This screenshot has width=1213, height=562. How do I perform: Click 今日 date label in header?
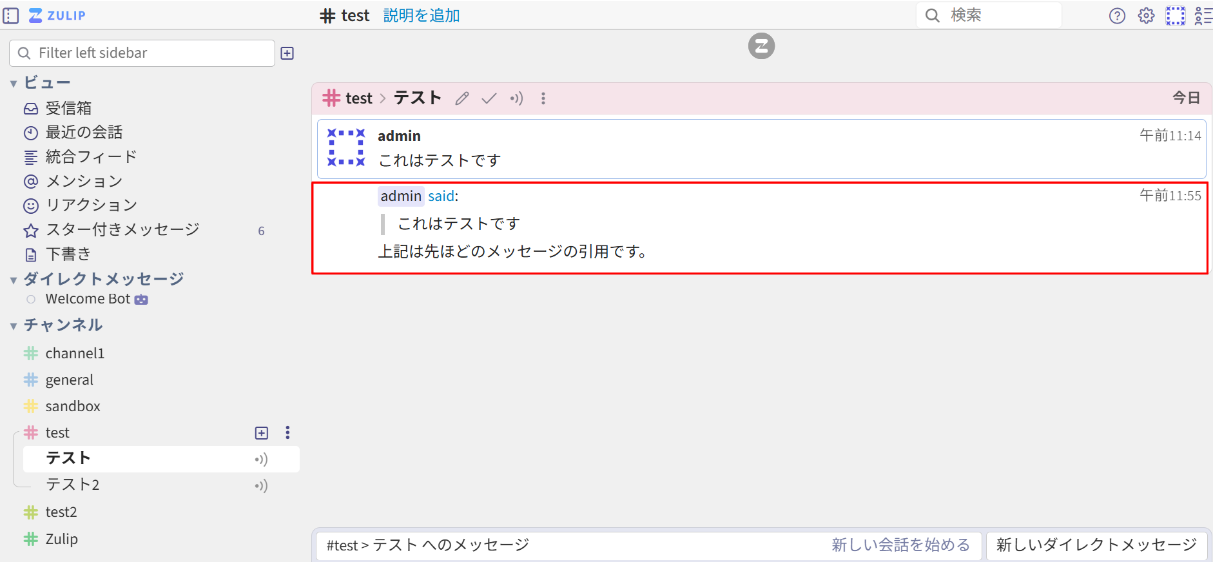click(1186, 98)
